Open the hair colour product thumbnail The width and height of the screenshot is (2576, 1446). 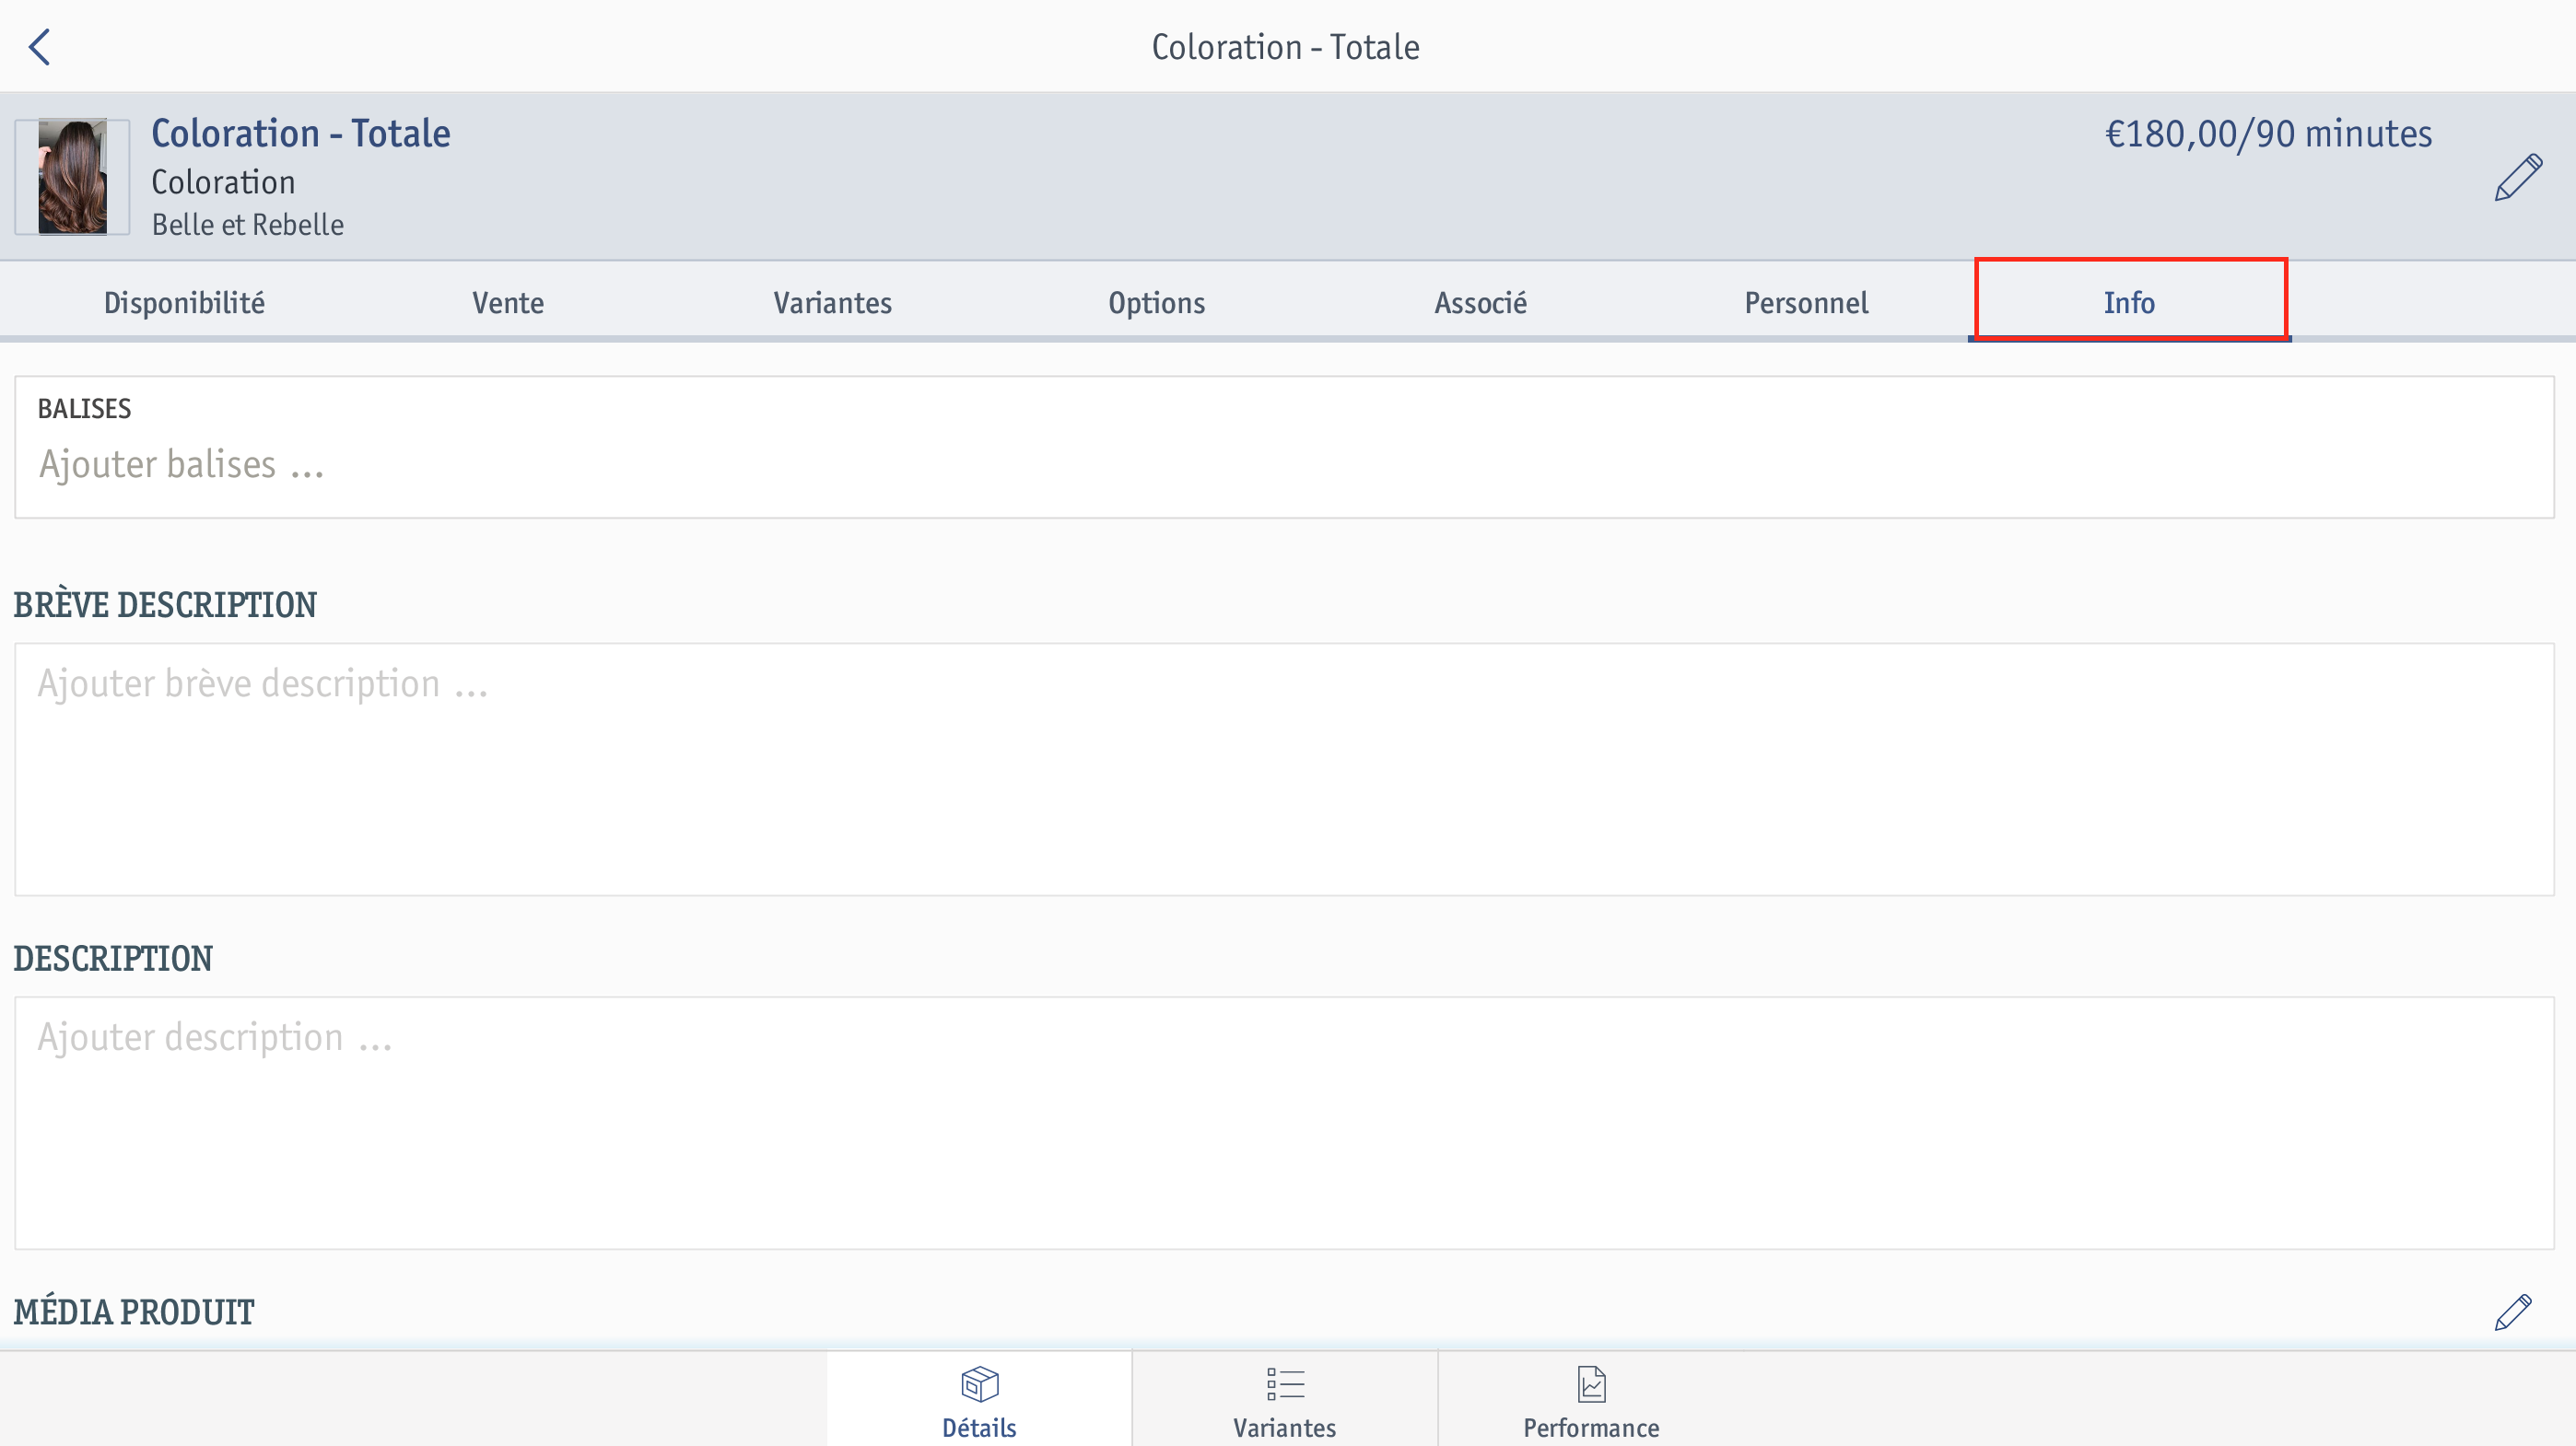pos(72,177)
